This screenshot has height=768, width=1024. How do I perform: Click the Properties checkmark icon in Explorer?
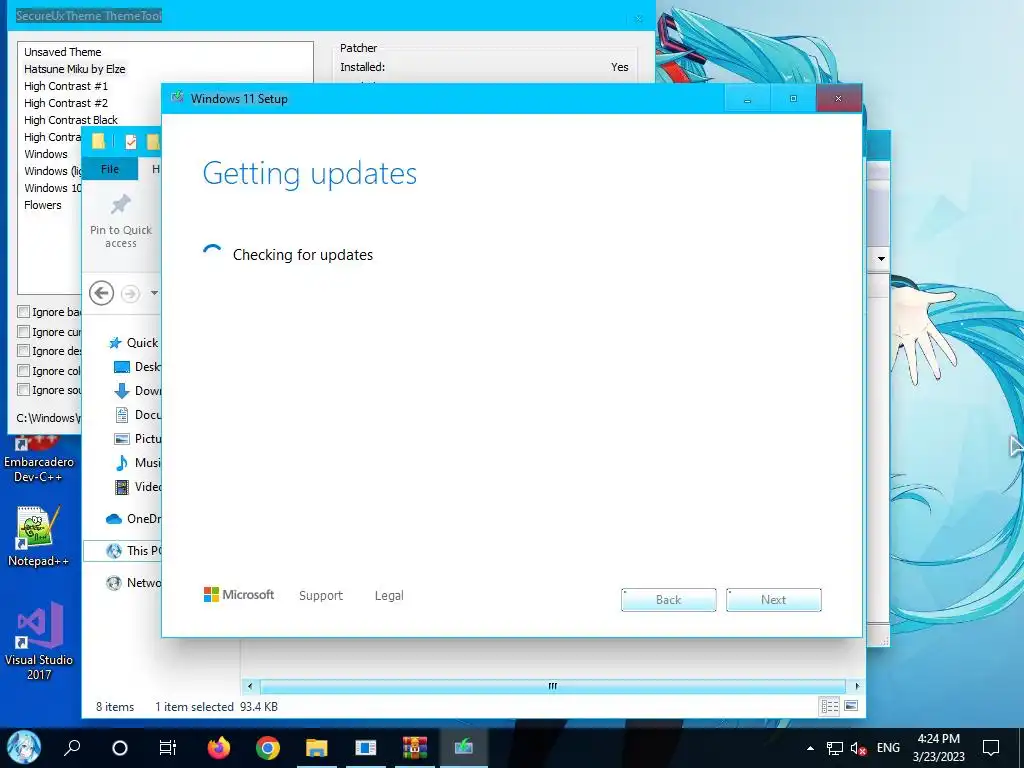coord(131,141)
